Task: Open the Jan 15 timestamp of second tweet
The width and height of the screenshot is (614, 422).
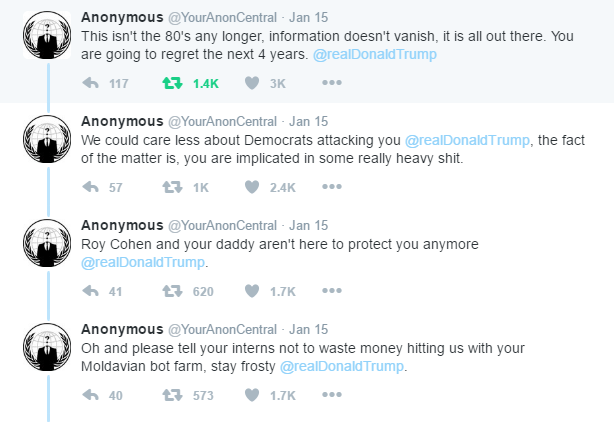Action: click(309, 122)
